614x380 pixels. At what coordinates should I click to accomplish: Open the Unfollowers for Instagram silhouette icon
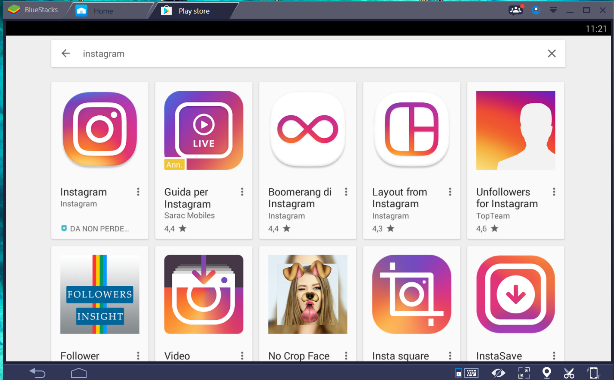pos(515,130)
